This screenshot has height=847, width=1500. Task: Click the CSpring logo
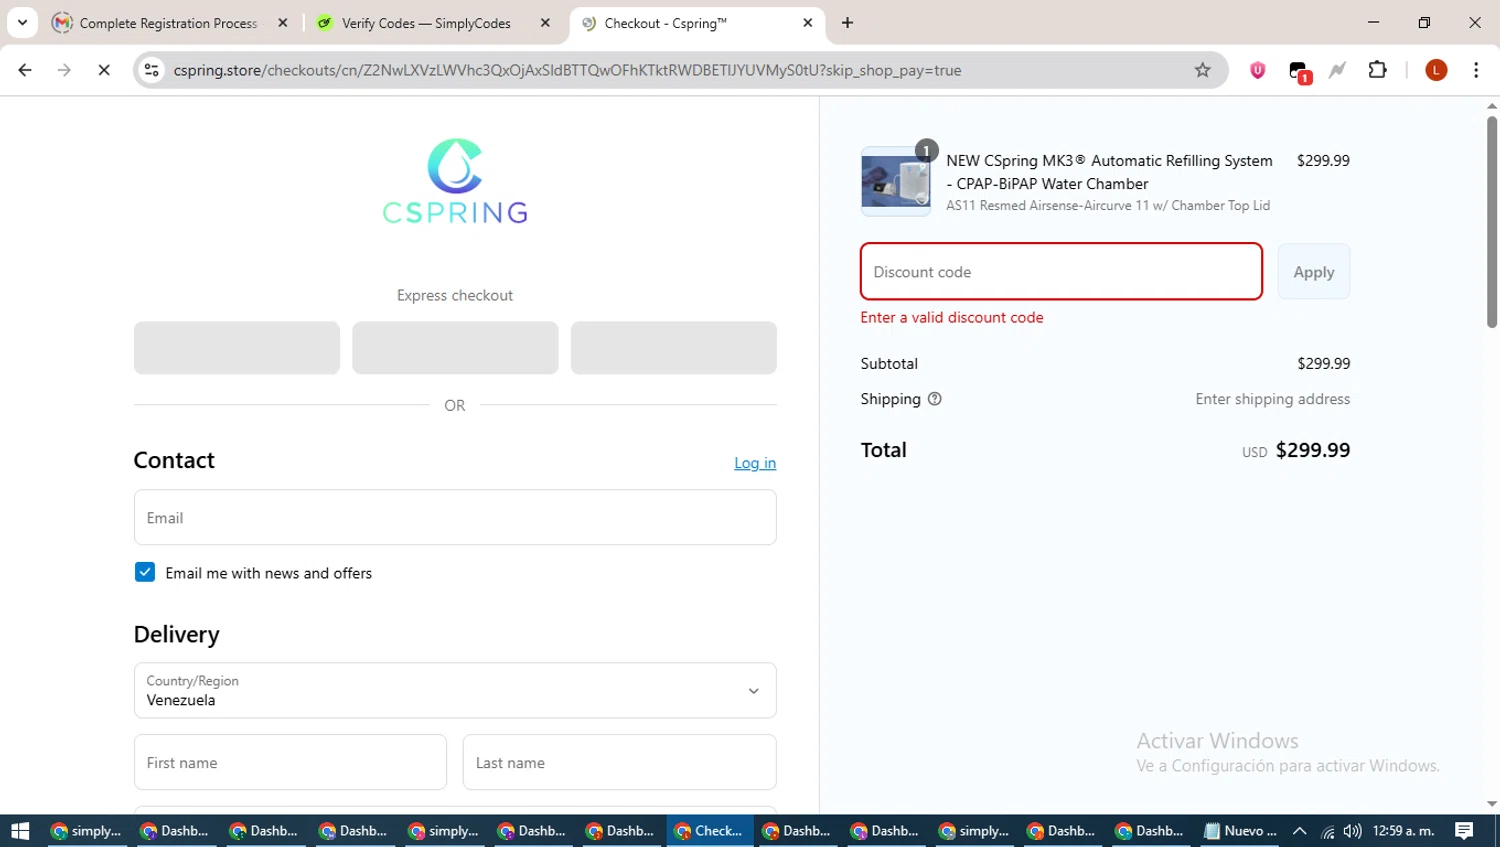[x=455, y=180]
